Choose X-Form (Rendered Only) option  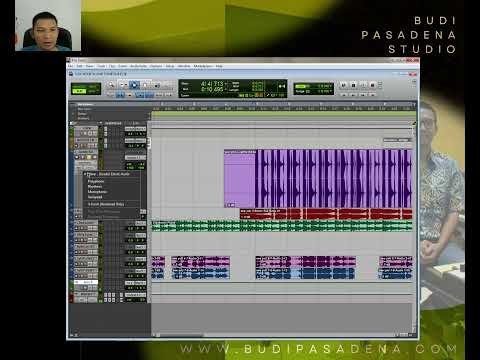coord(112,204)
